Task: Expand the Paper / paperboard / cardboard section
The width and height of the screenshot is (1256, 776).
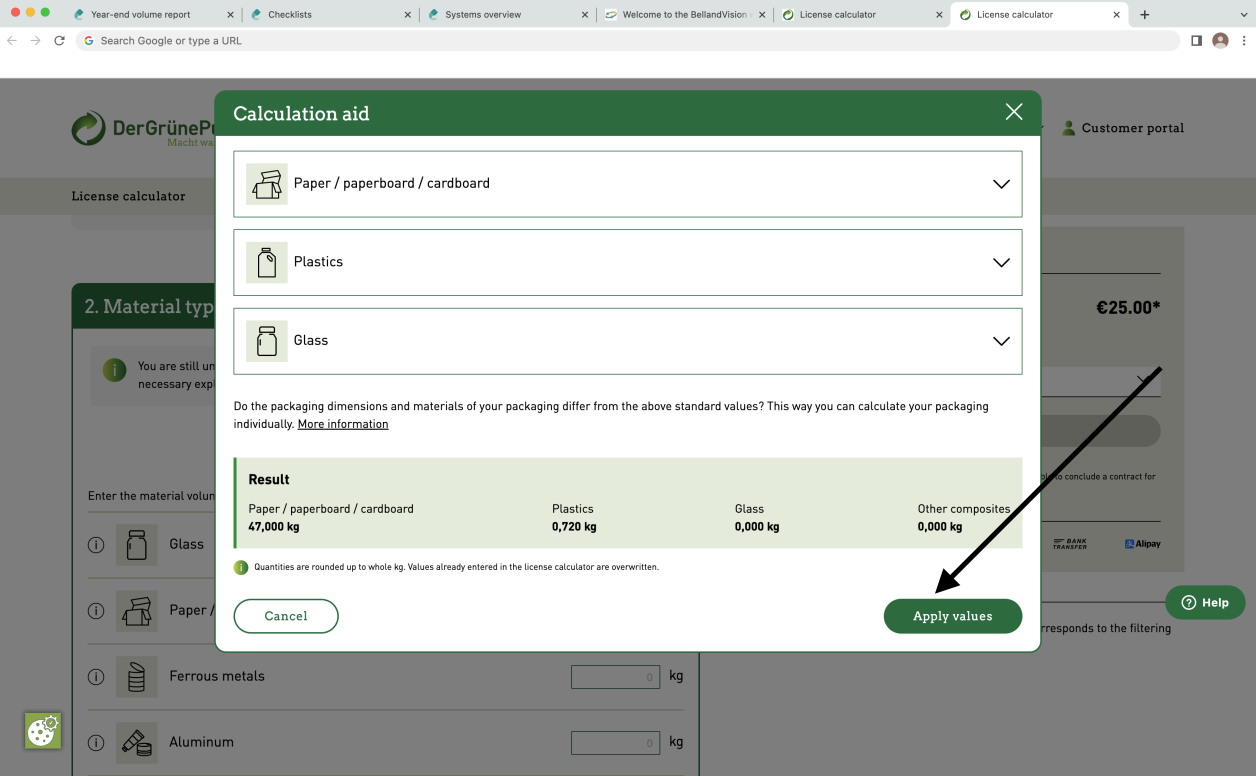Action: tap(1000, 184)
